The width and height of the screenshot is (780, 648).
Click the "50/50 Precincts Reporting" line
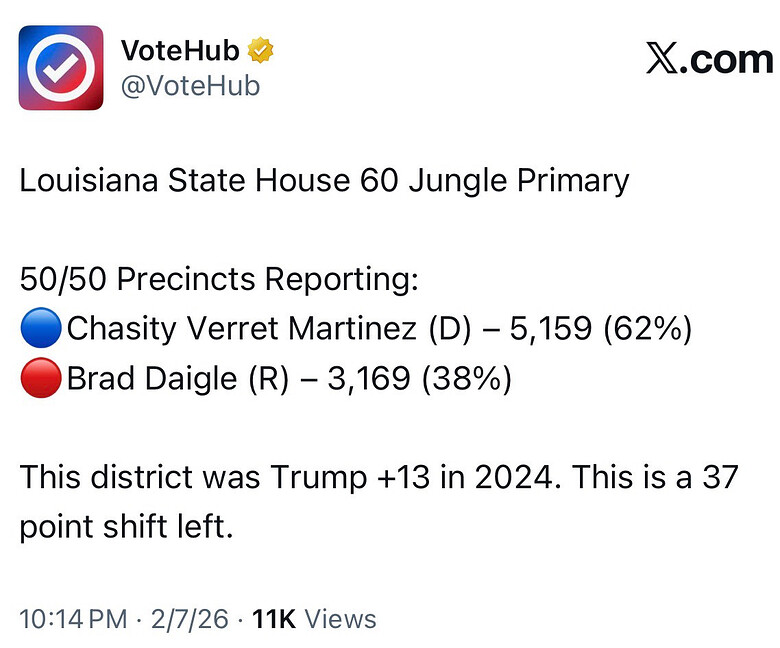(218, 279)
